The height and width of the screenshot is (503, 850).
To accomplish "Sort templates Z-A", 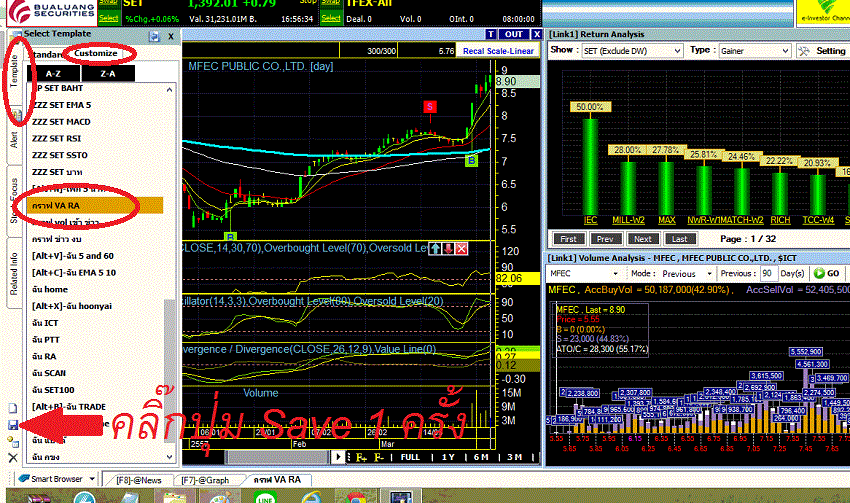I will (x=107, y=74).
